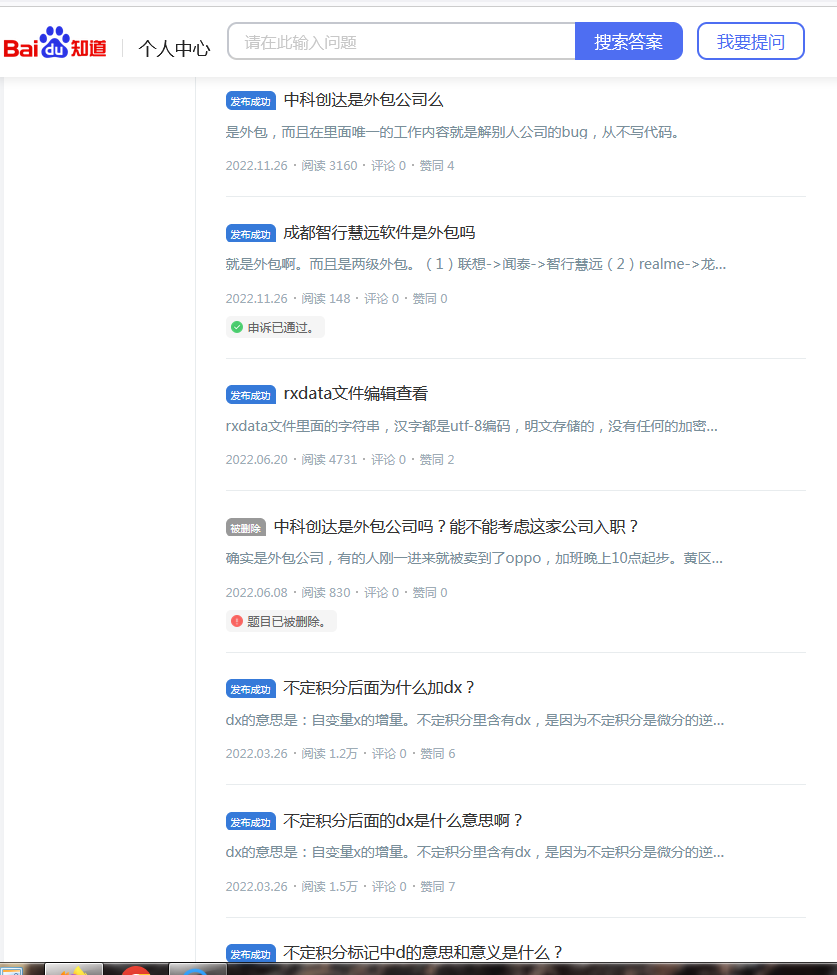Open the deleted question about joining 中科创达
837x975 pixels.
[x=456, y=527]
